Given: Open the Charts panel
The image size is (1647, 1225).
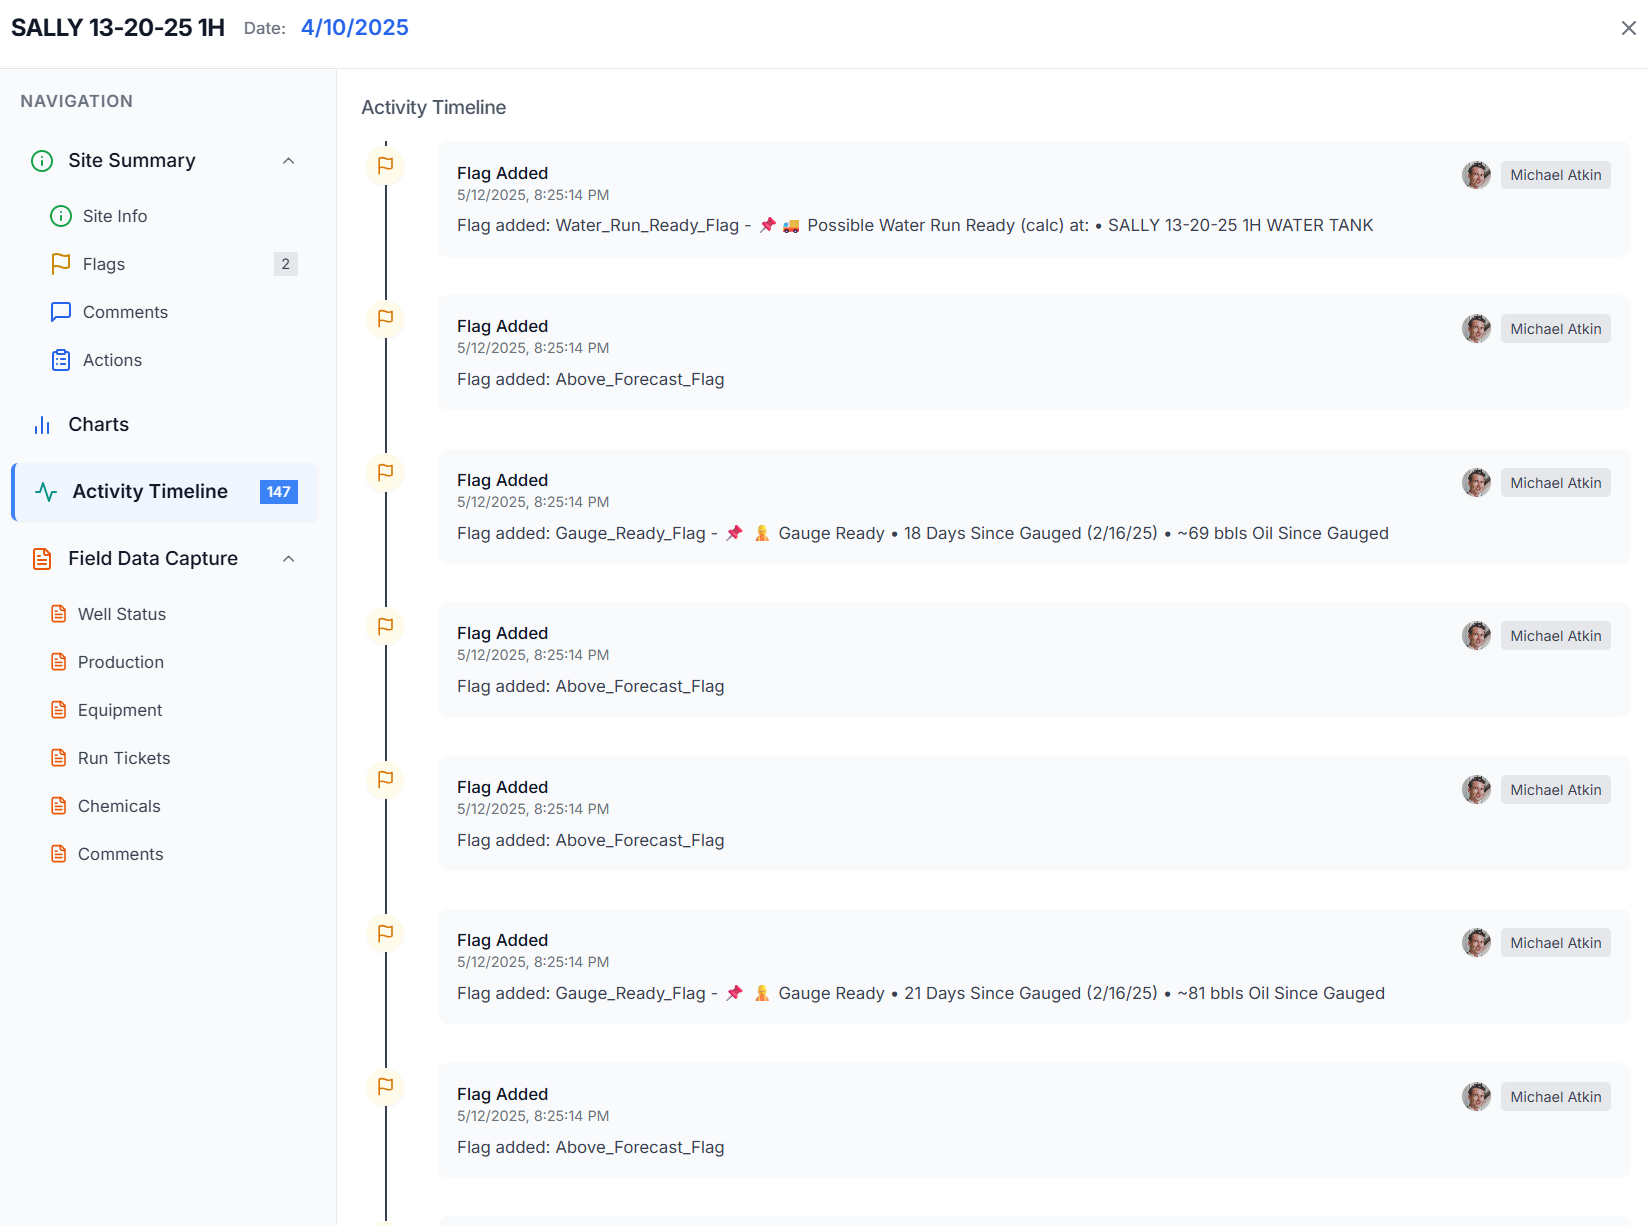Looking at the screenshot, I should (100, 424).
